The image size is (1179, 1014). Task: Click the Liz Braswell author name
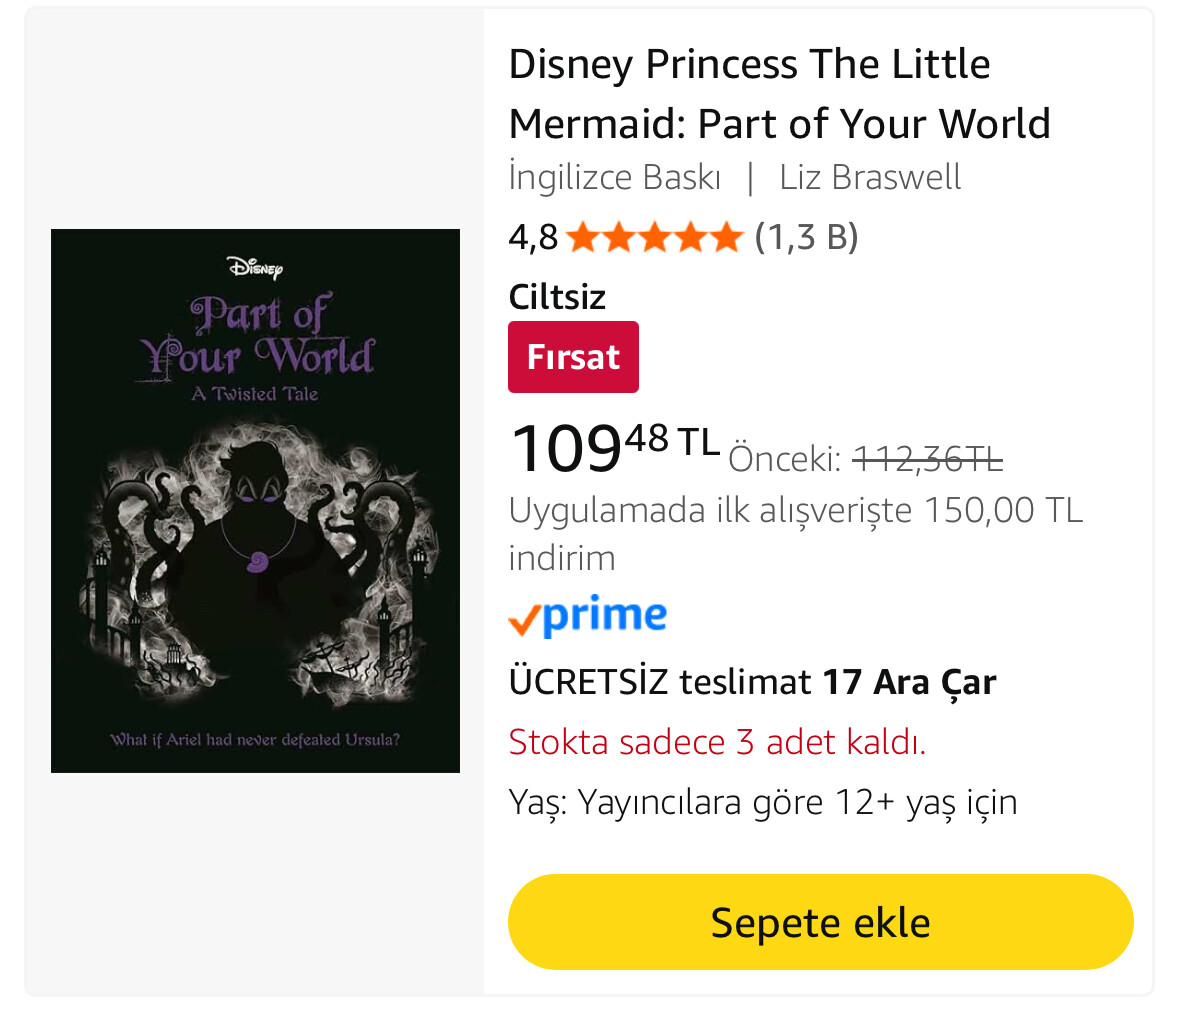point(869,177)
